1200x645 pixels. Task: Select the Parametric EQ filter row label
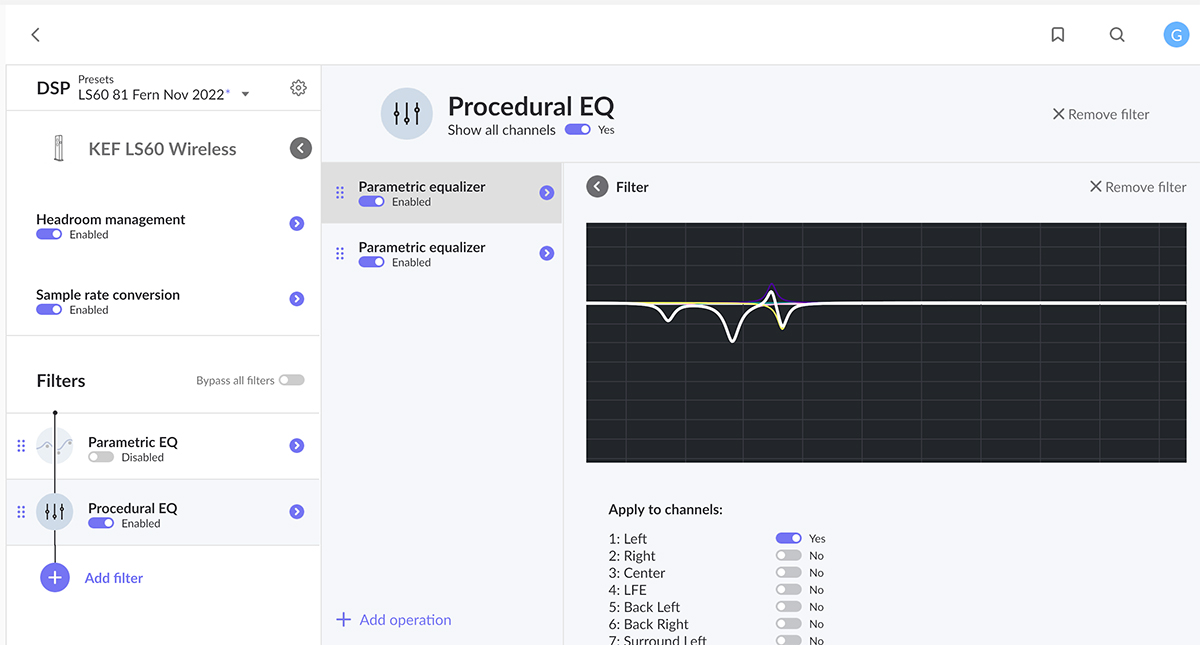pyautogui.click(x=133, y=442)
